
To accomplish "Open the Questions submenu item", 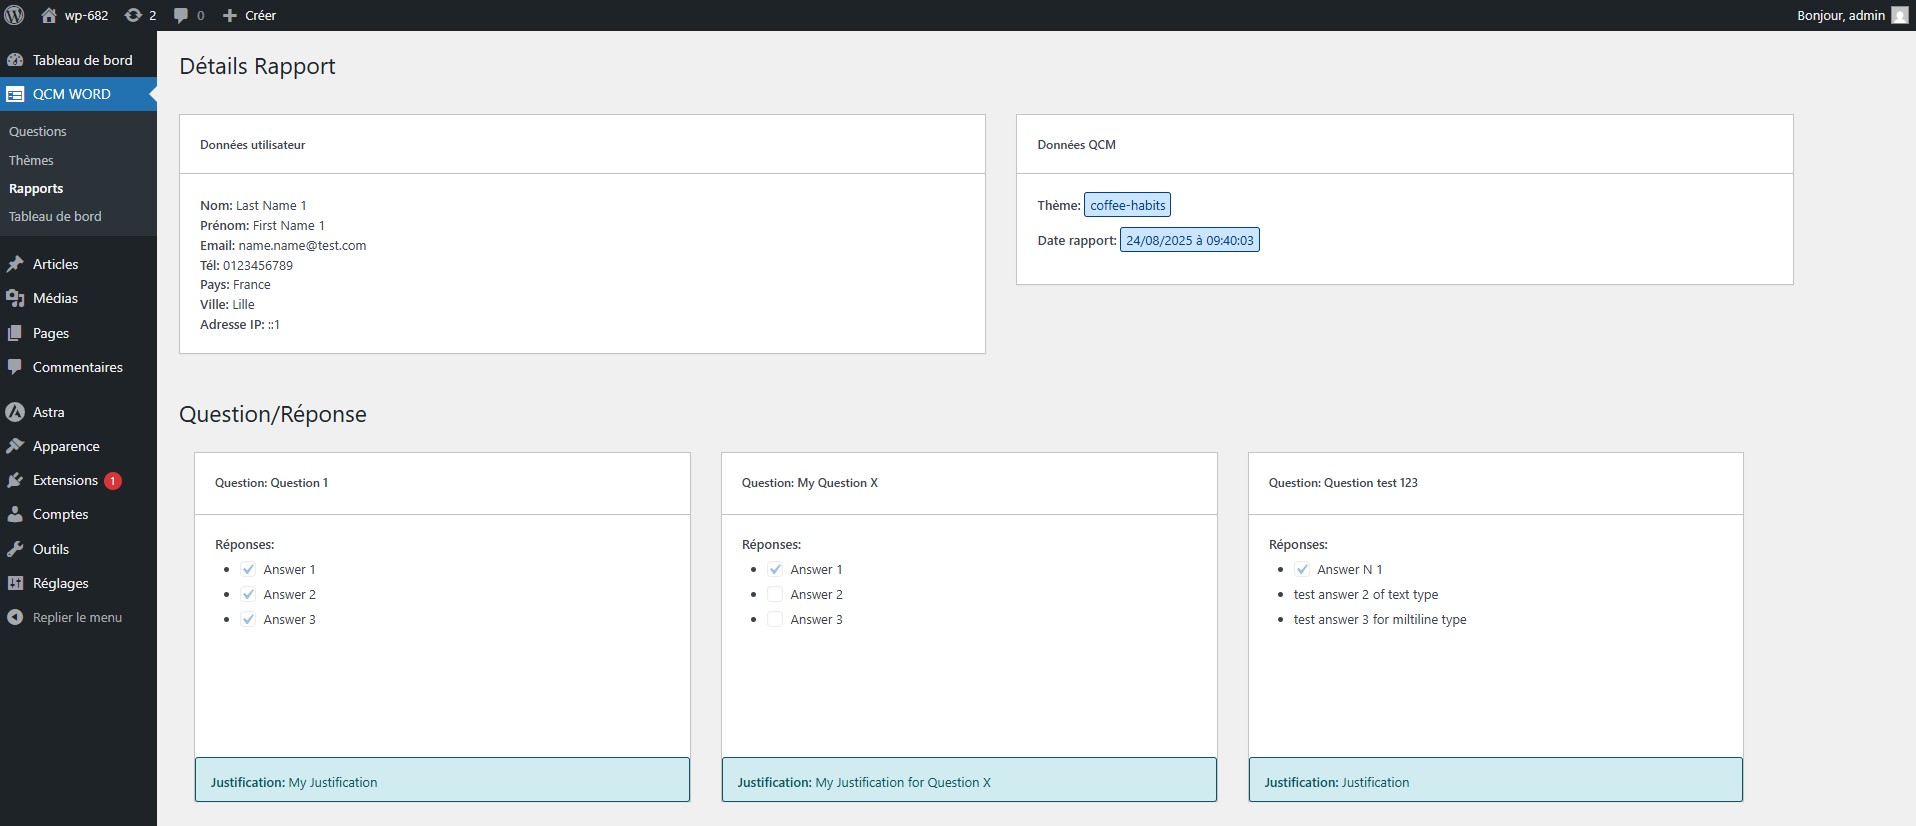I will click(38, 132).
